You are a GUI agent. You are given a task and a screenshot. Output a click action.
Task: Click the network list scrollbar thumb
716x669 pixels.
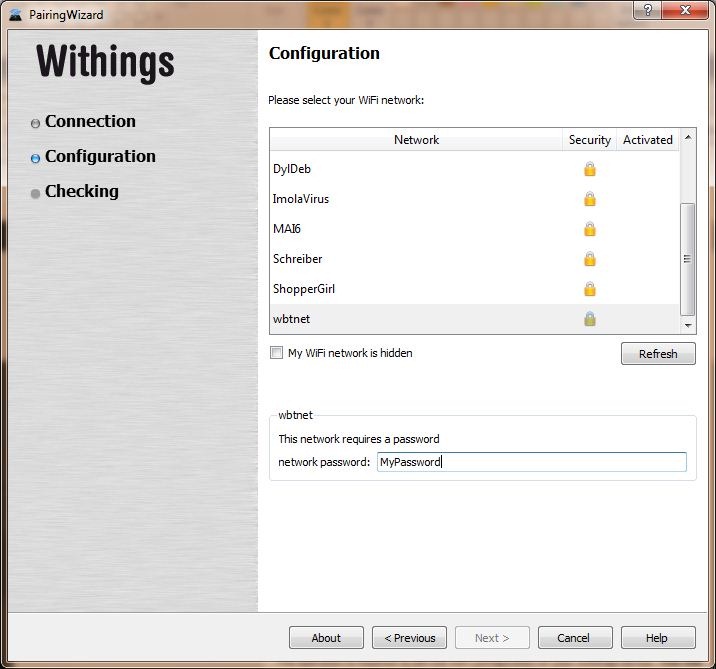coord(688,259)
